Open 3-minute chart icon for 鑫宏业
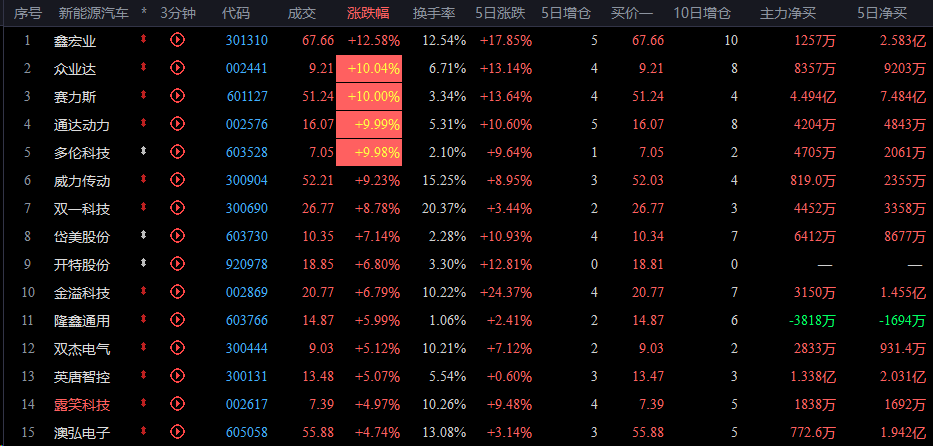Viewport: 933px width, 446px height. 177,40
